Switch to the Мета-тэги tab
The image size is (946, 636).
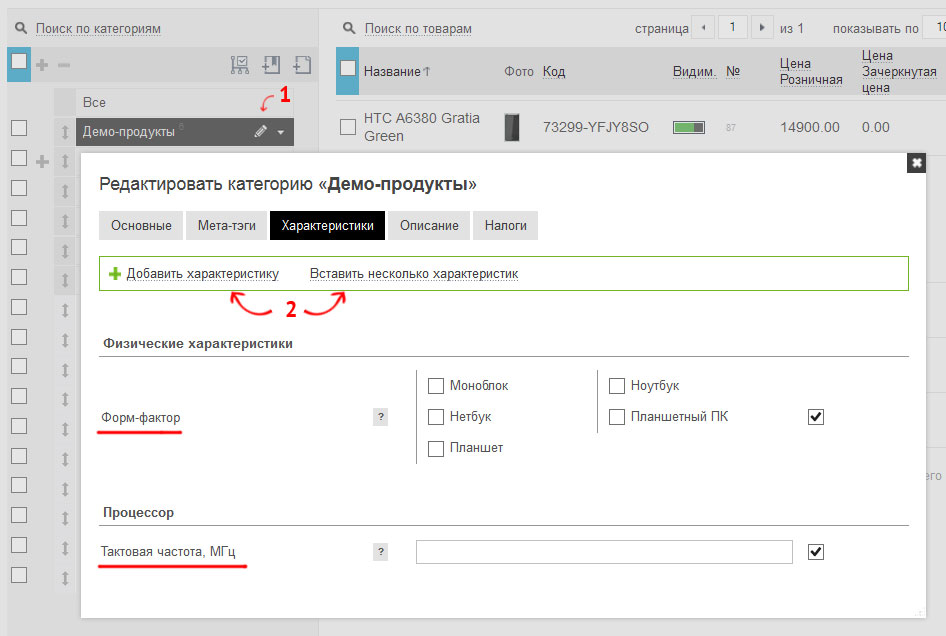pos(227,226)
